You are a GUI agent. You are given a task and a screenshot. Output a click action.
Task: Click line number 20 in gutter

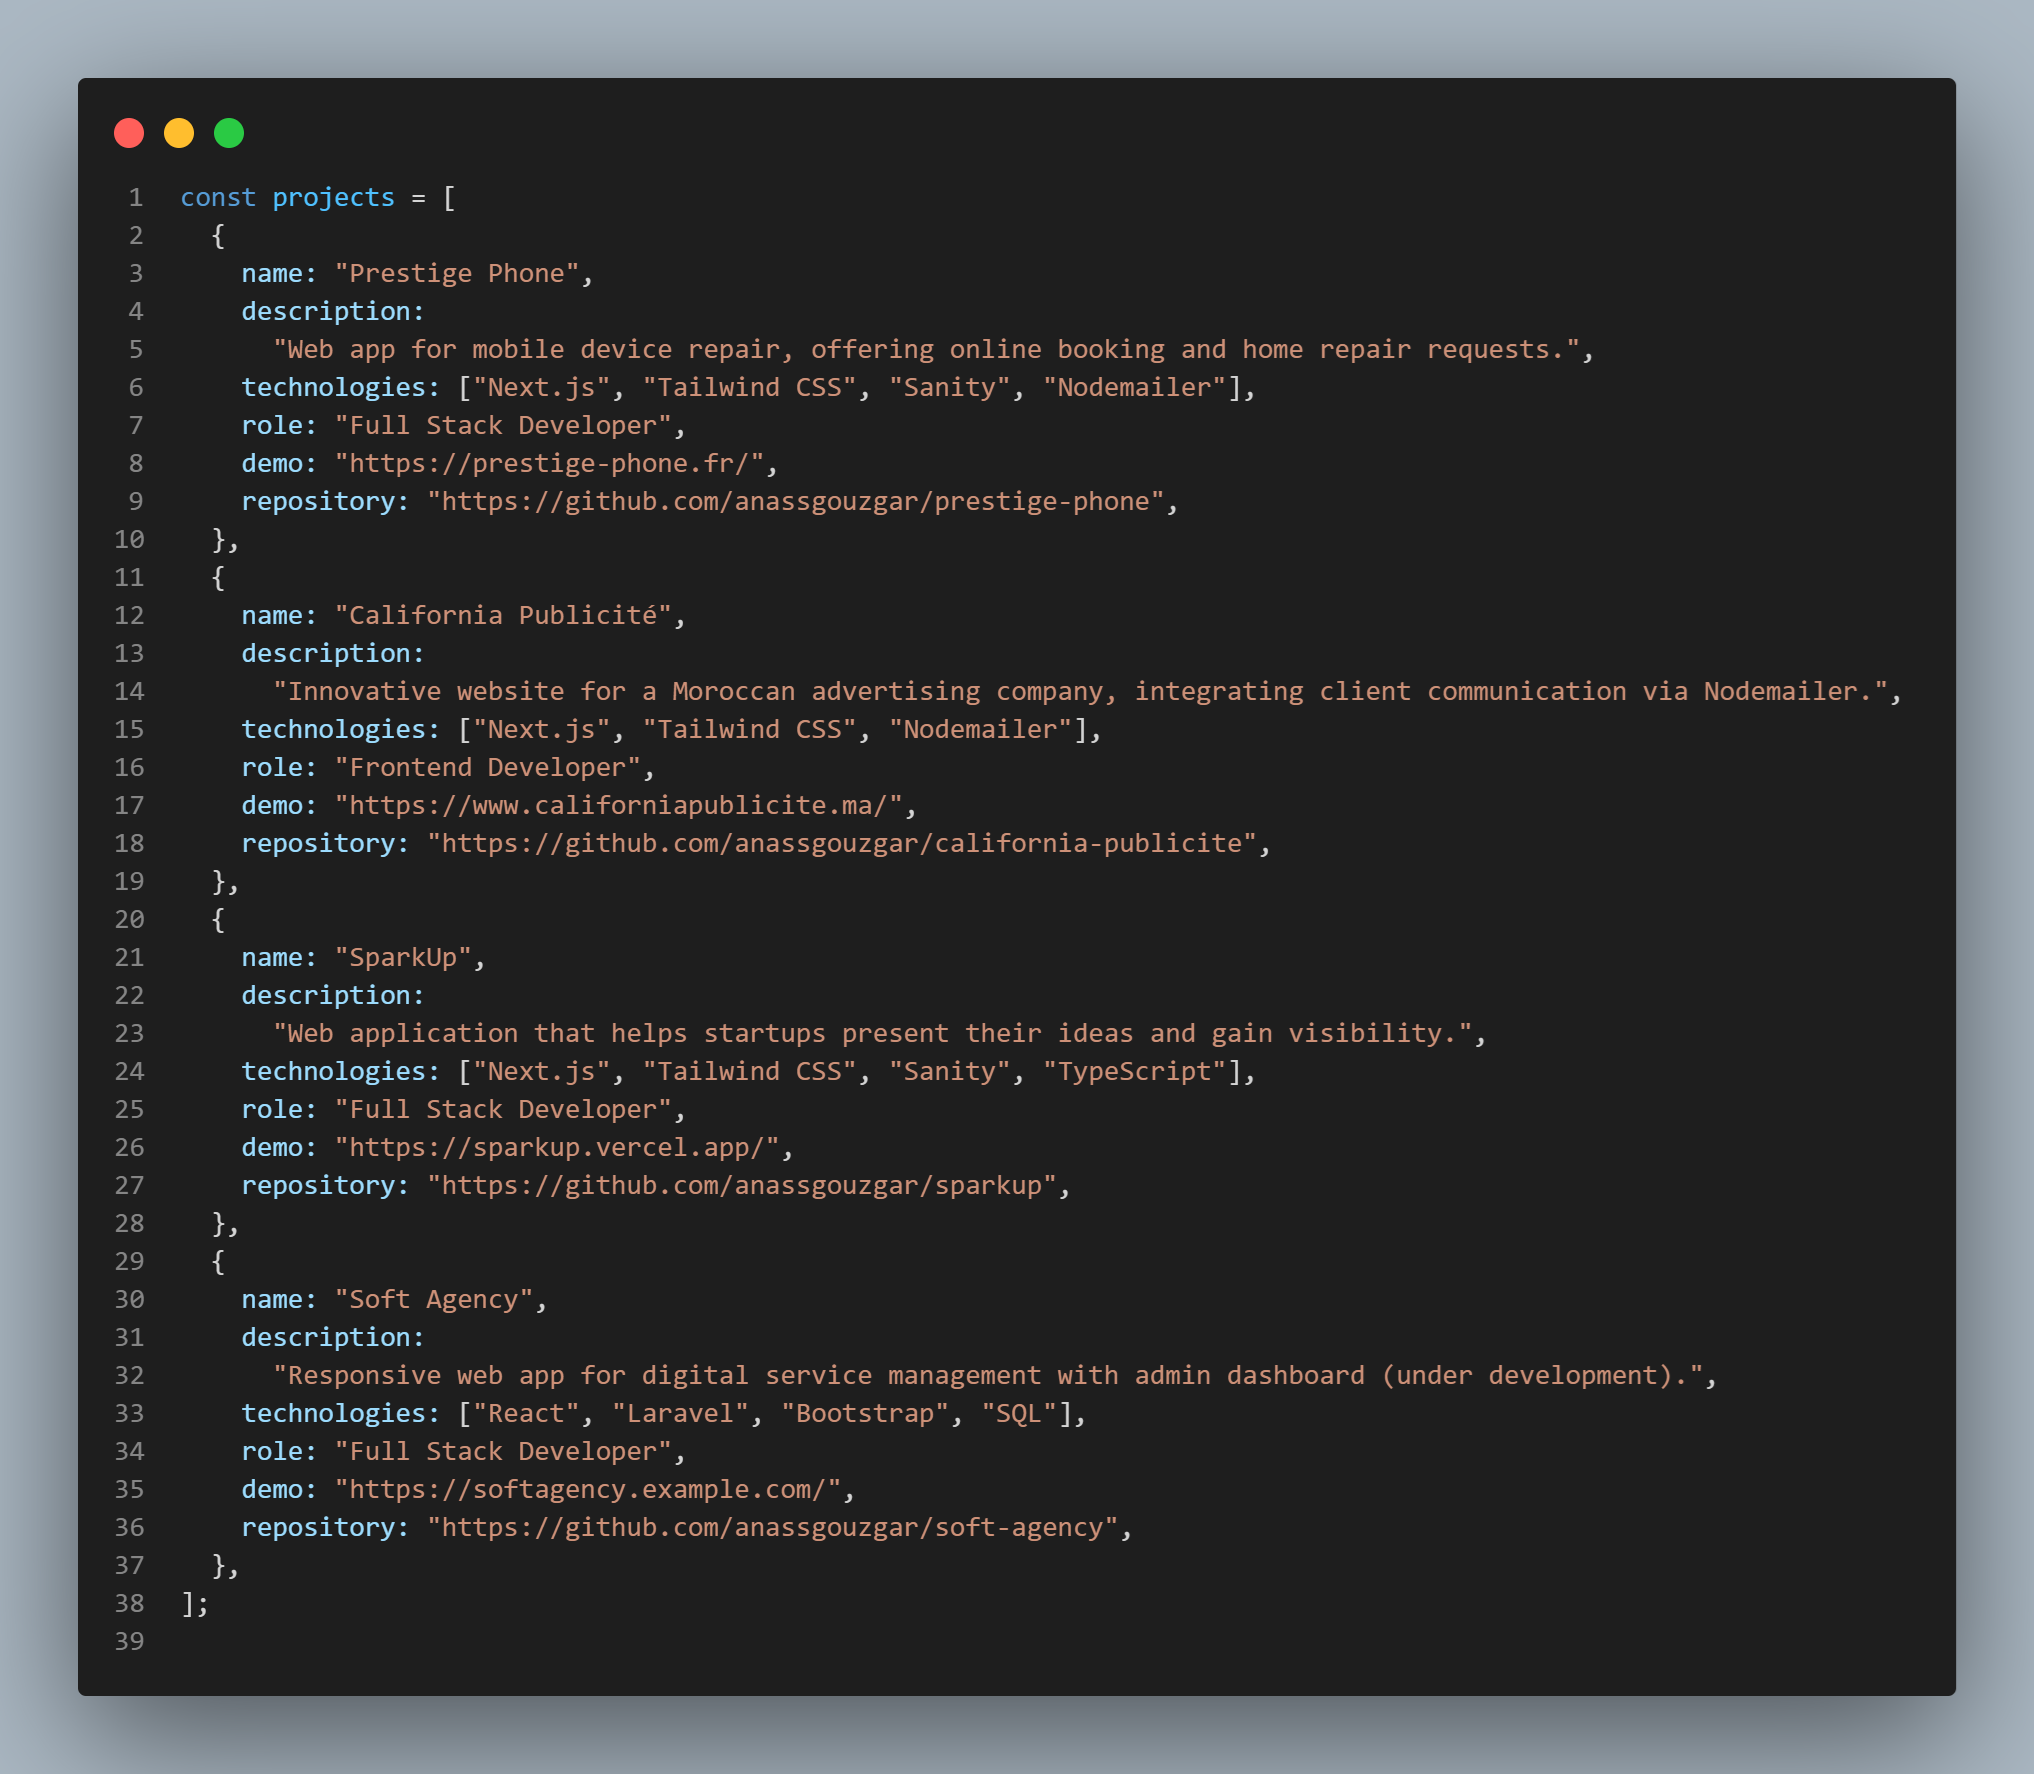[x=129, y=920]
